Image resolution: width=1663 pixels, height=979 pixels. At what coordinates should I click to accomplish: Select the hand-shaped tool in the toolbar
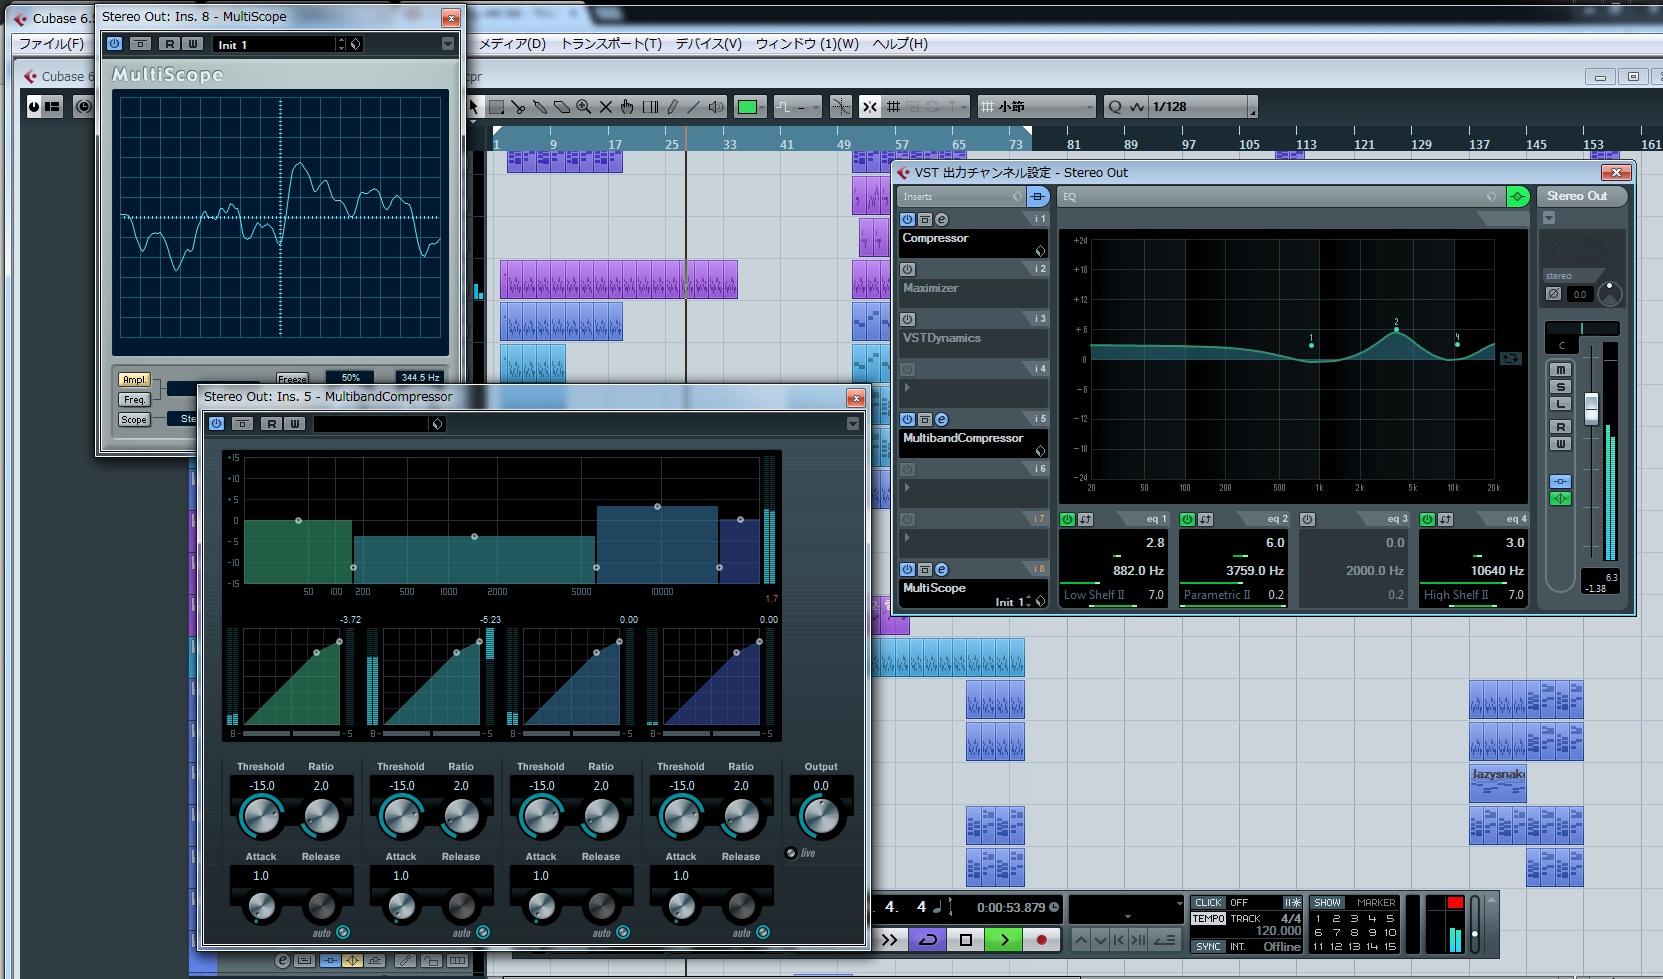pyautogui.click(x=628, y=107)
